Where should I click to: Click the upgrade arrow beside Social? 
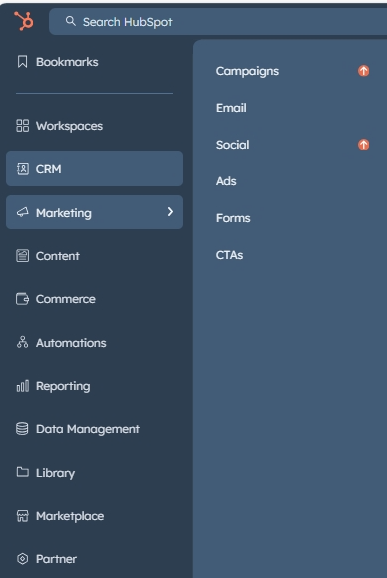click(x=364, y=144)
